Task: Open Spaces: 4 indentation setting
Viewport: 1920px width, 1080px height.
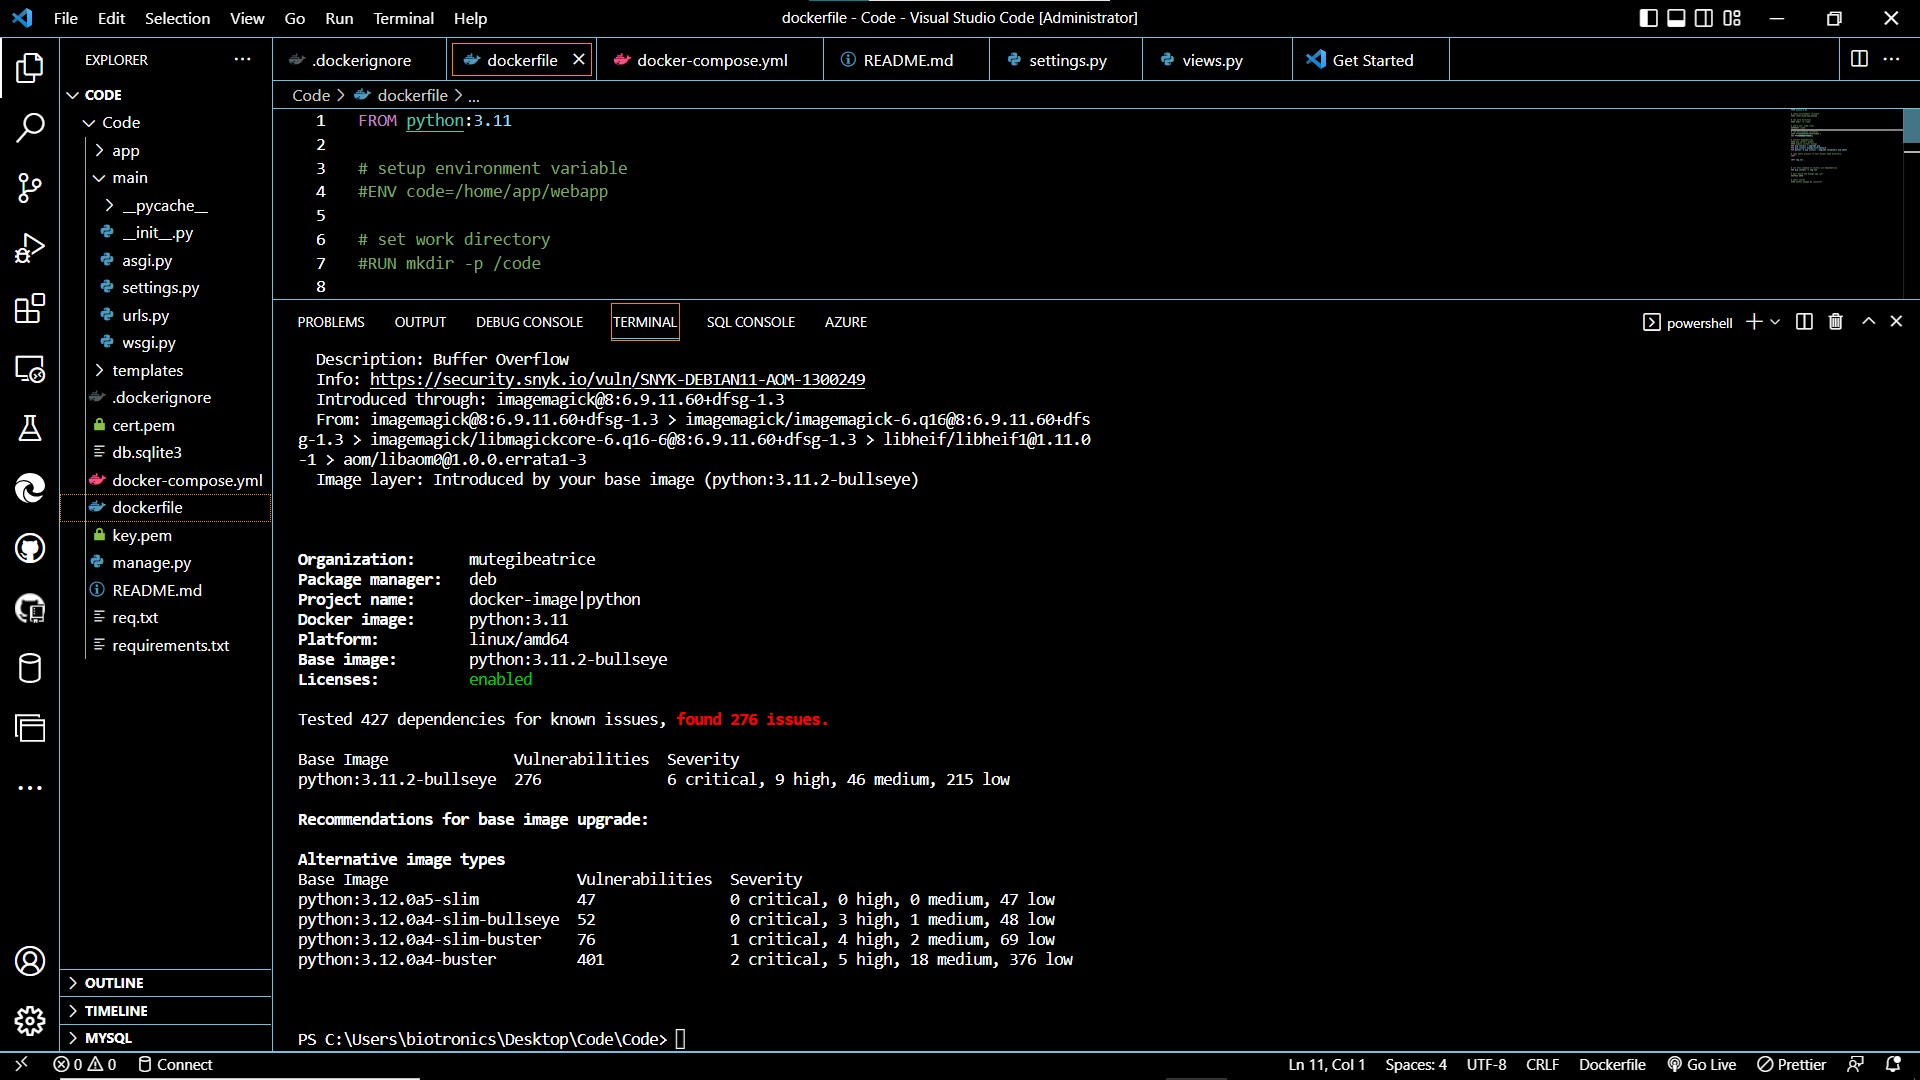Action: click(1416, 1064)
